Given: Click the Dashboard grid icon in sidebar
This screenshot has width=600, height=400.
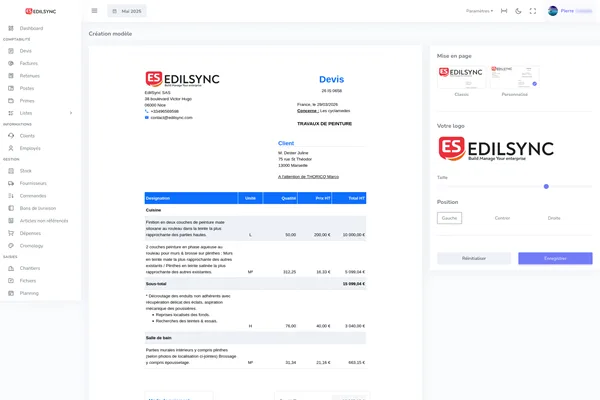Looking at the screenshot, I should point(10,28).
